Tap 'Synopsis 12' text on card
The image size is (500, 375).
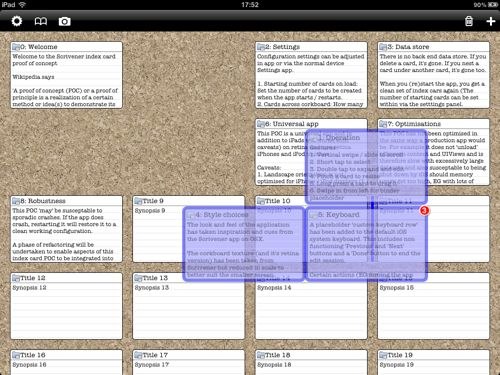click(29, 287)
